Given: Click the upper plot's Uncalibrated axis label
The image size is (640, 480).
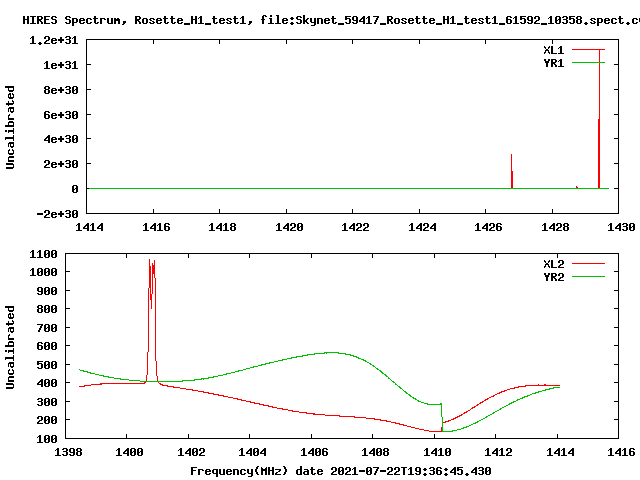Looking at the screenshot, I should 10,127.
